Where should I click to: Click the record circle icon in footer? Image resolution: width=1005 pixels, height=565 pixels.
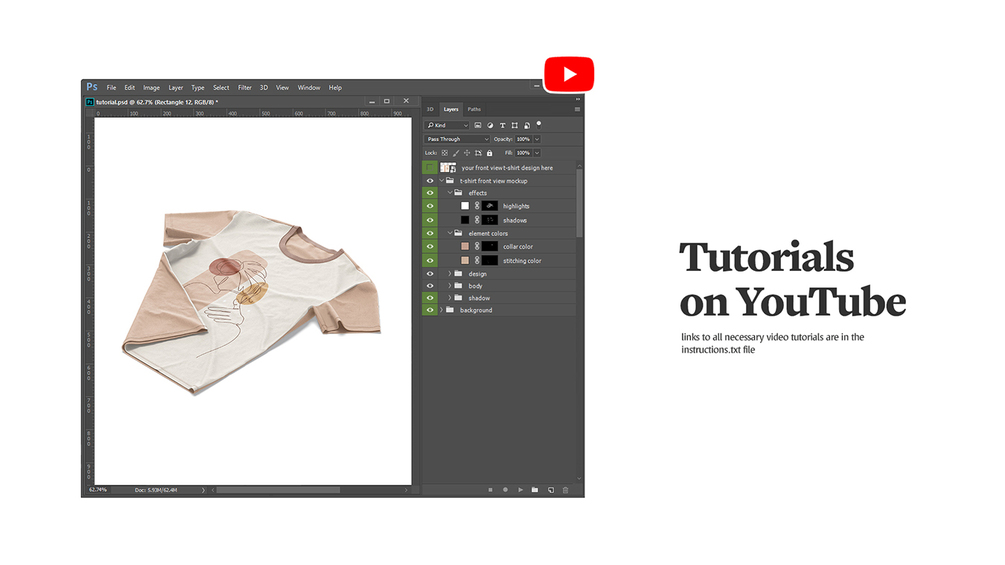pos(505,490)
